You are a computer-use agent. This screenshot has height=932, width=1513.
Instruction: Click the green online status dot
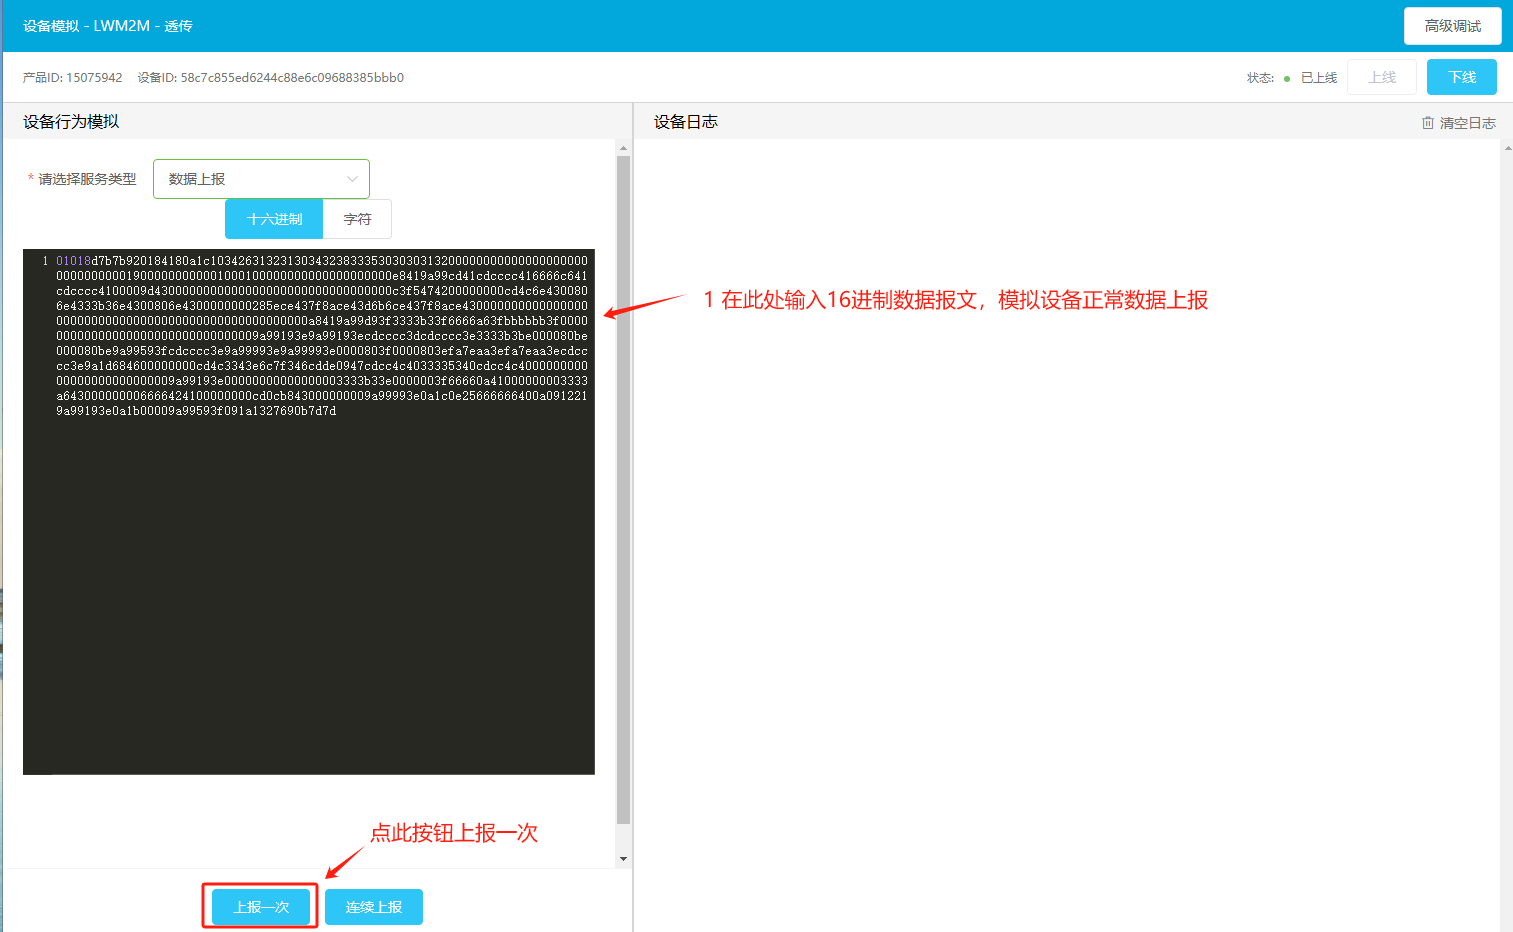1287,79
